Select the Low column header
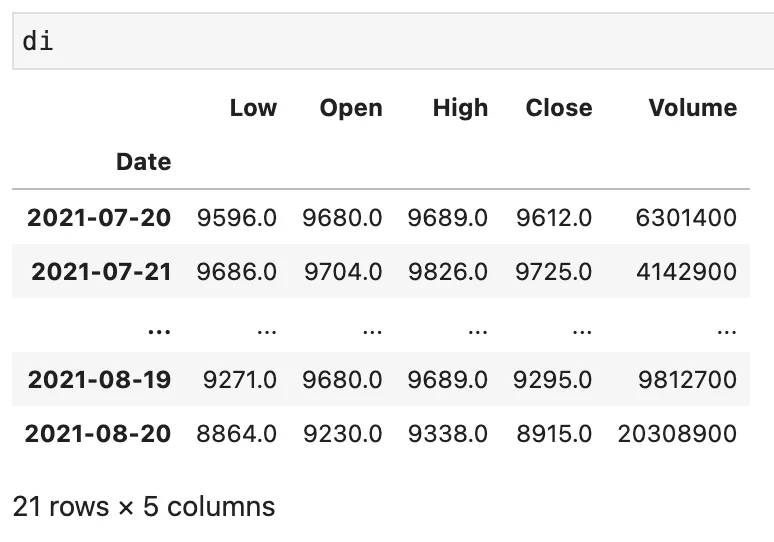Viewport: 774px width, 542px height. 253,108
